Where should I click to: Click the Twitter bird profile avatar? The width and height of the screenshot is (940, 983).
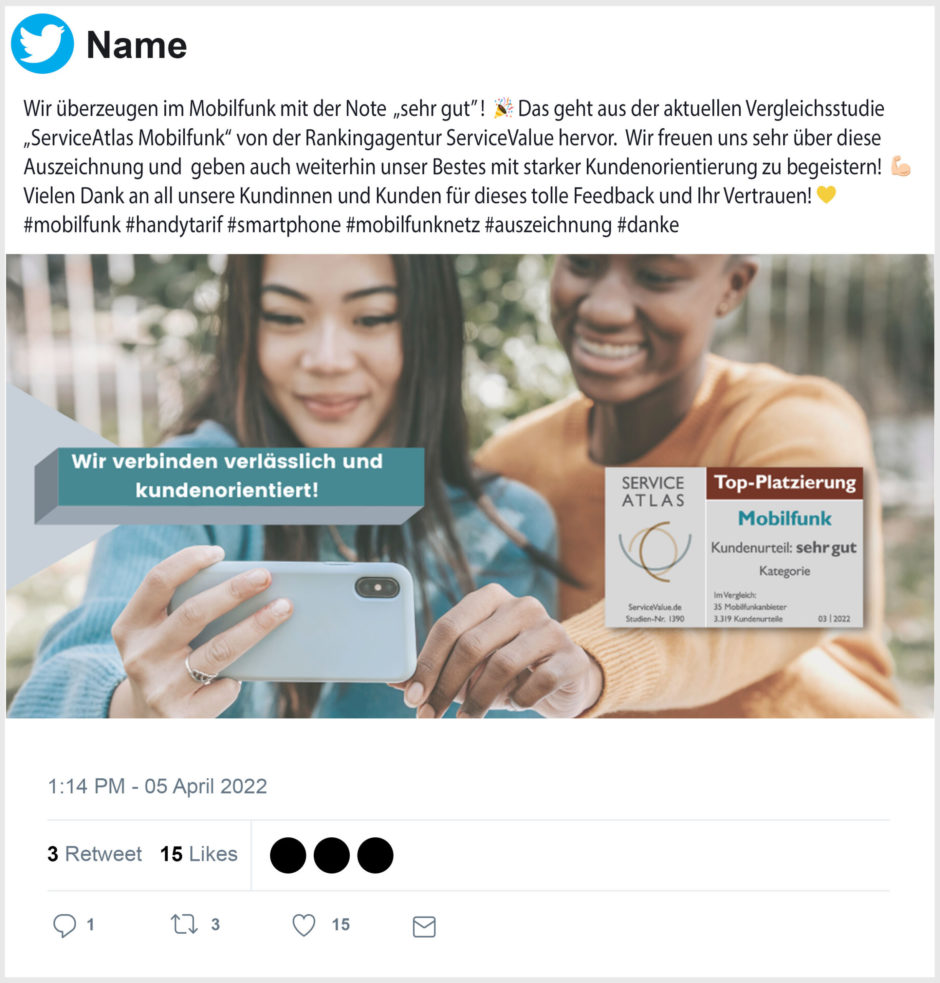(42, 44)
